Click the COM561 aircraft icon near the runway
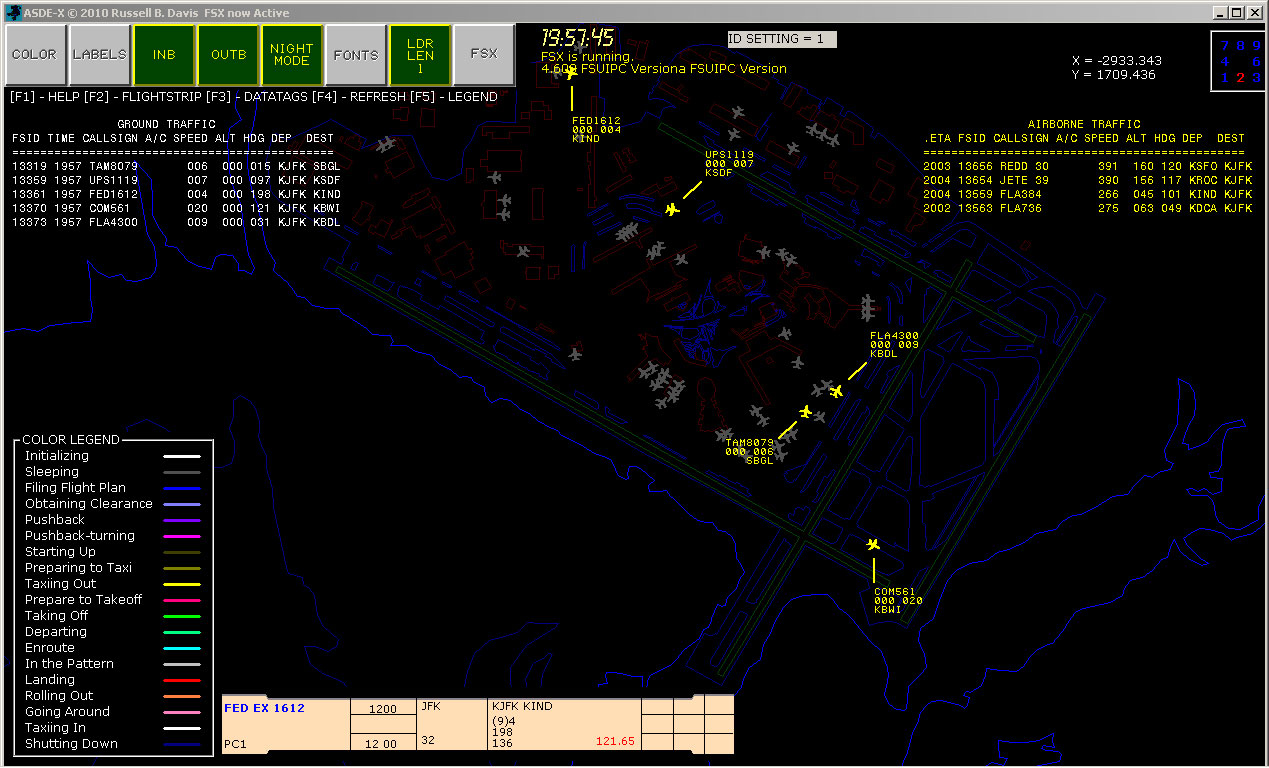Screen dimensions: 1269x768 (872, 545)
